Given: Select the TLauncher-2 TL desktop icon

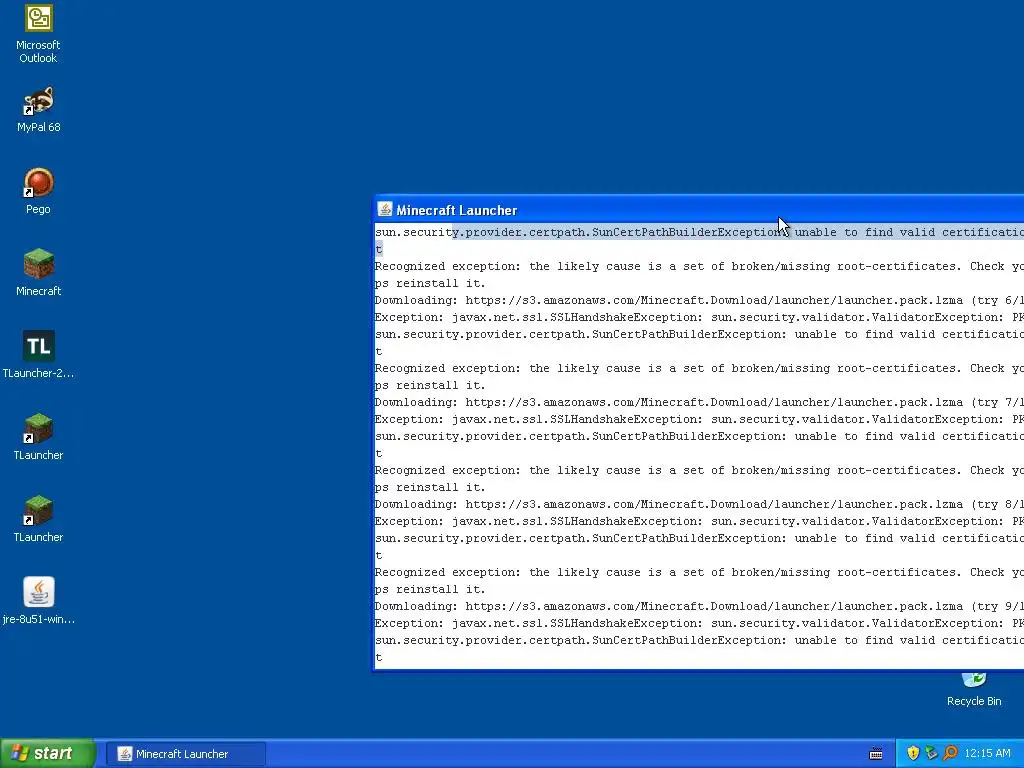Looking at the screenshot, I should point(38,355).
